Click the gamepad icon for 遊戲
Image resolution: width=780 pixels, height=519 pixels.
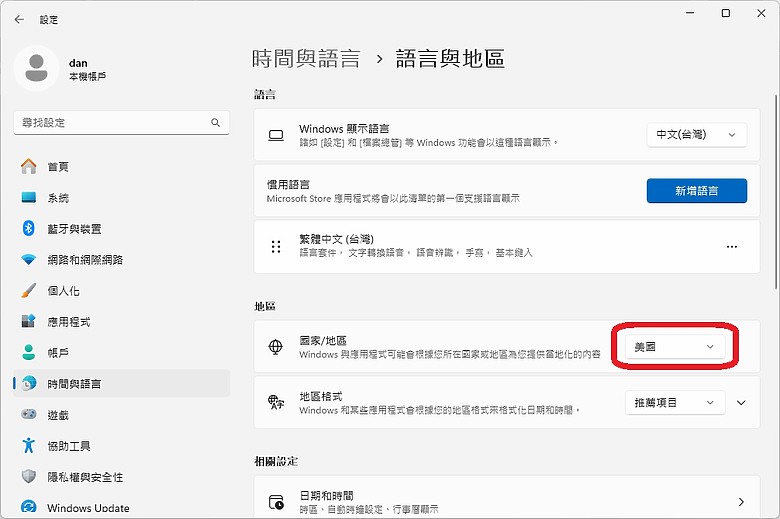pyautogui.click(x=29, y=414)
